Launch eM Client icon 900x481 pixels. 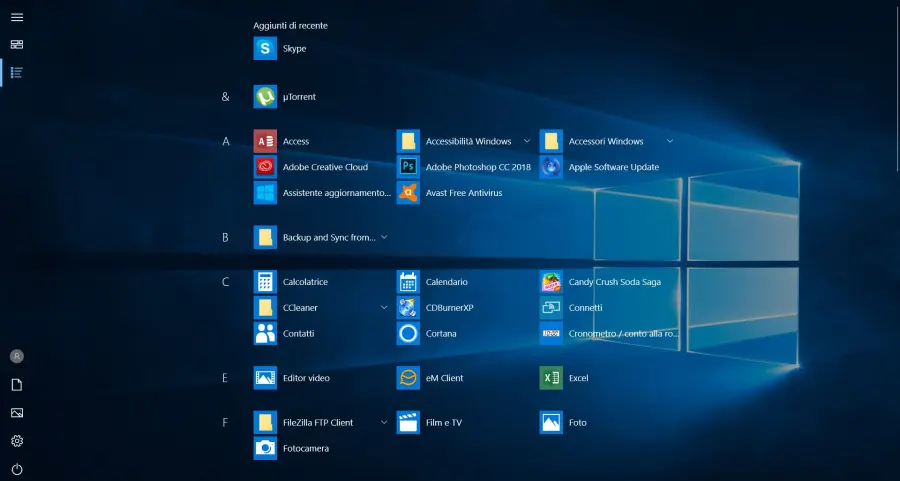click(x=408, y=378)
